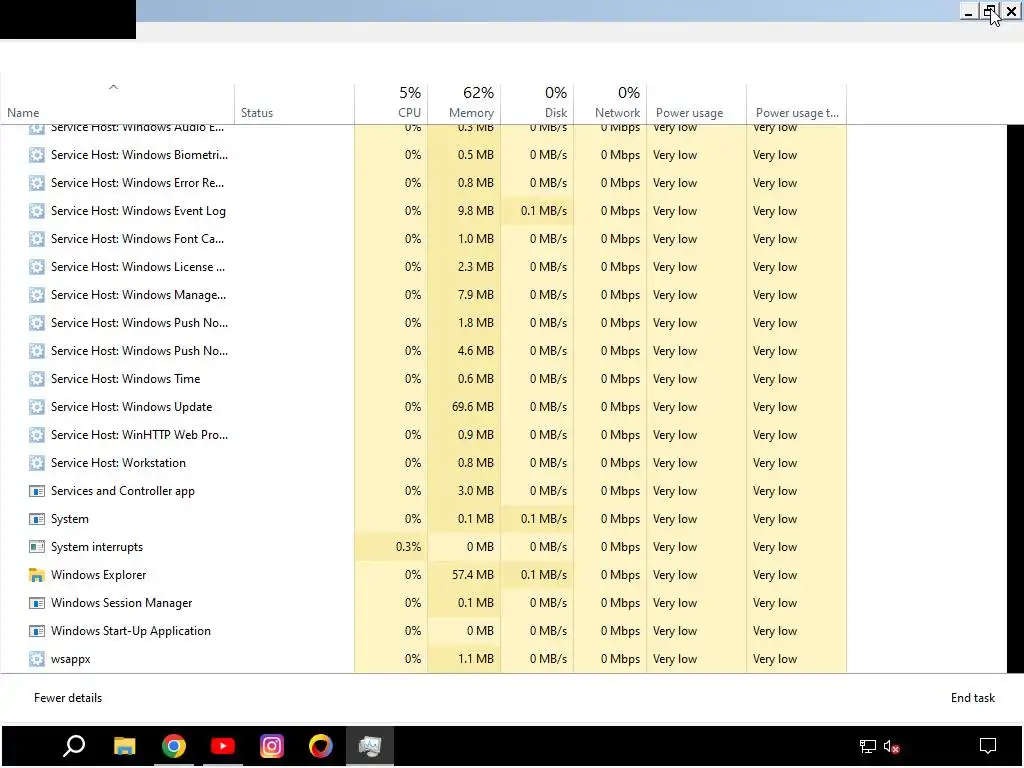Click gear icon beside Service Host: Workstation
This screenshot has width=1024, height=768.
[37, 463]
